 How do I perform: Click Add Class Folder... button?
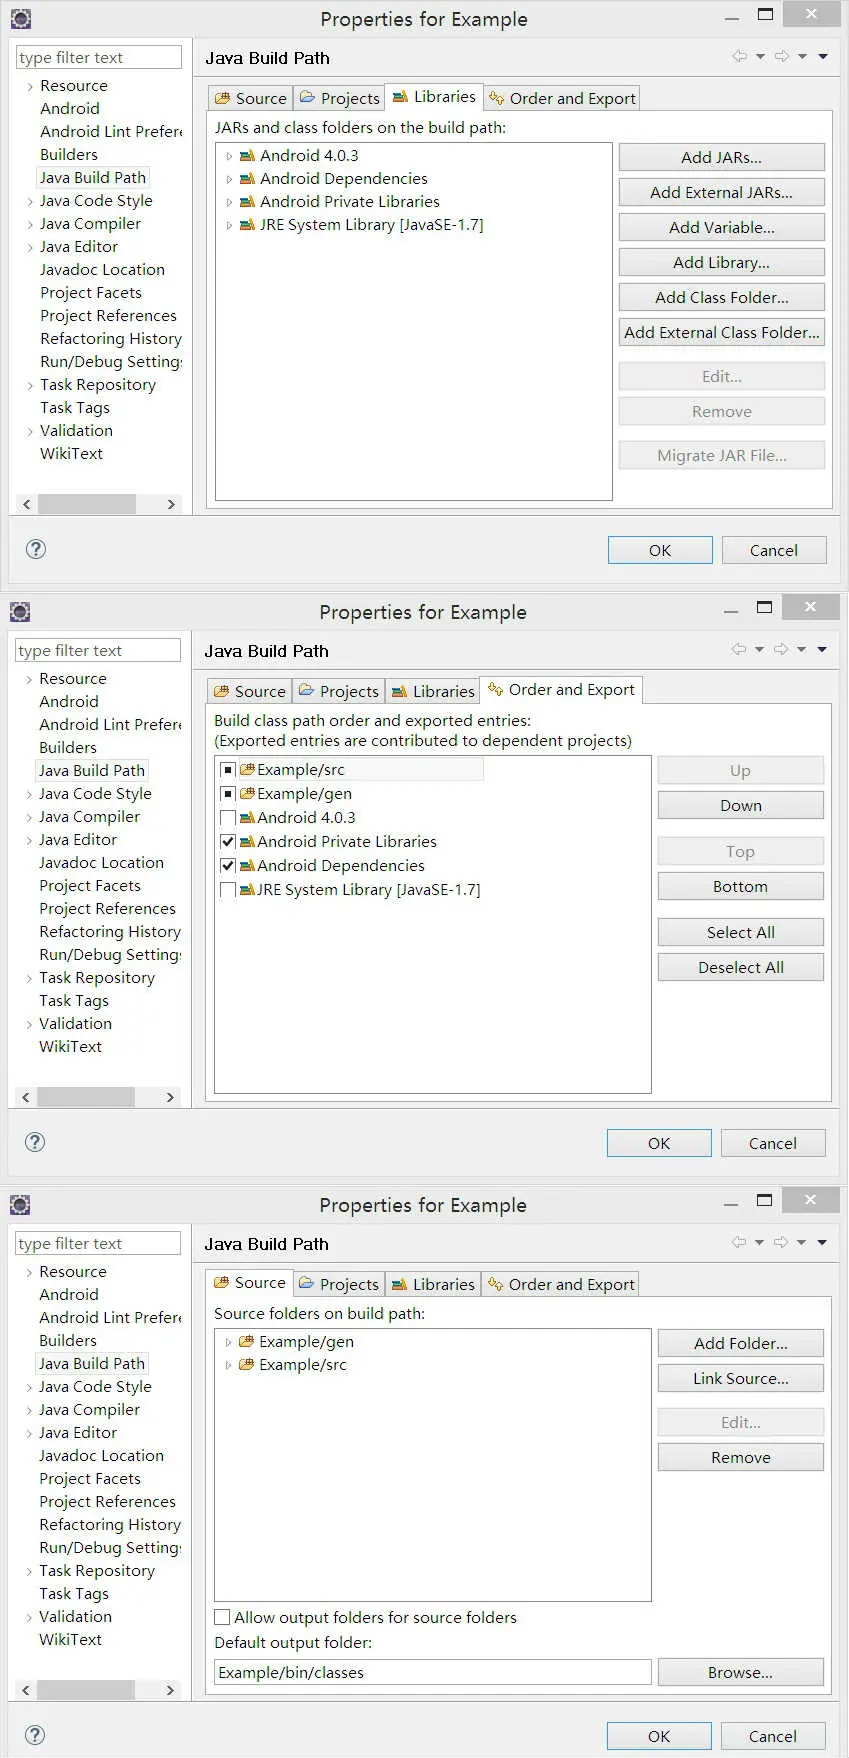[x=721, y=297]
